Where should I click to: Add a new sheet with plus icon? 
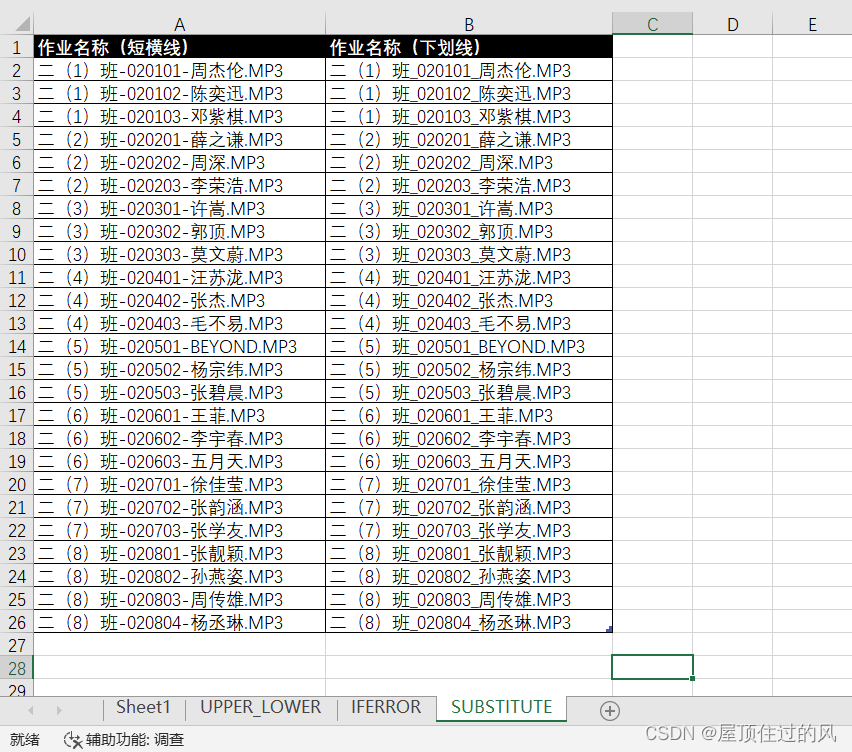(610, 711)
